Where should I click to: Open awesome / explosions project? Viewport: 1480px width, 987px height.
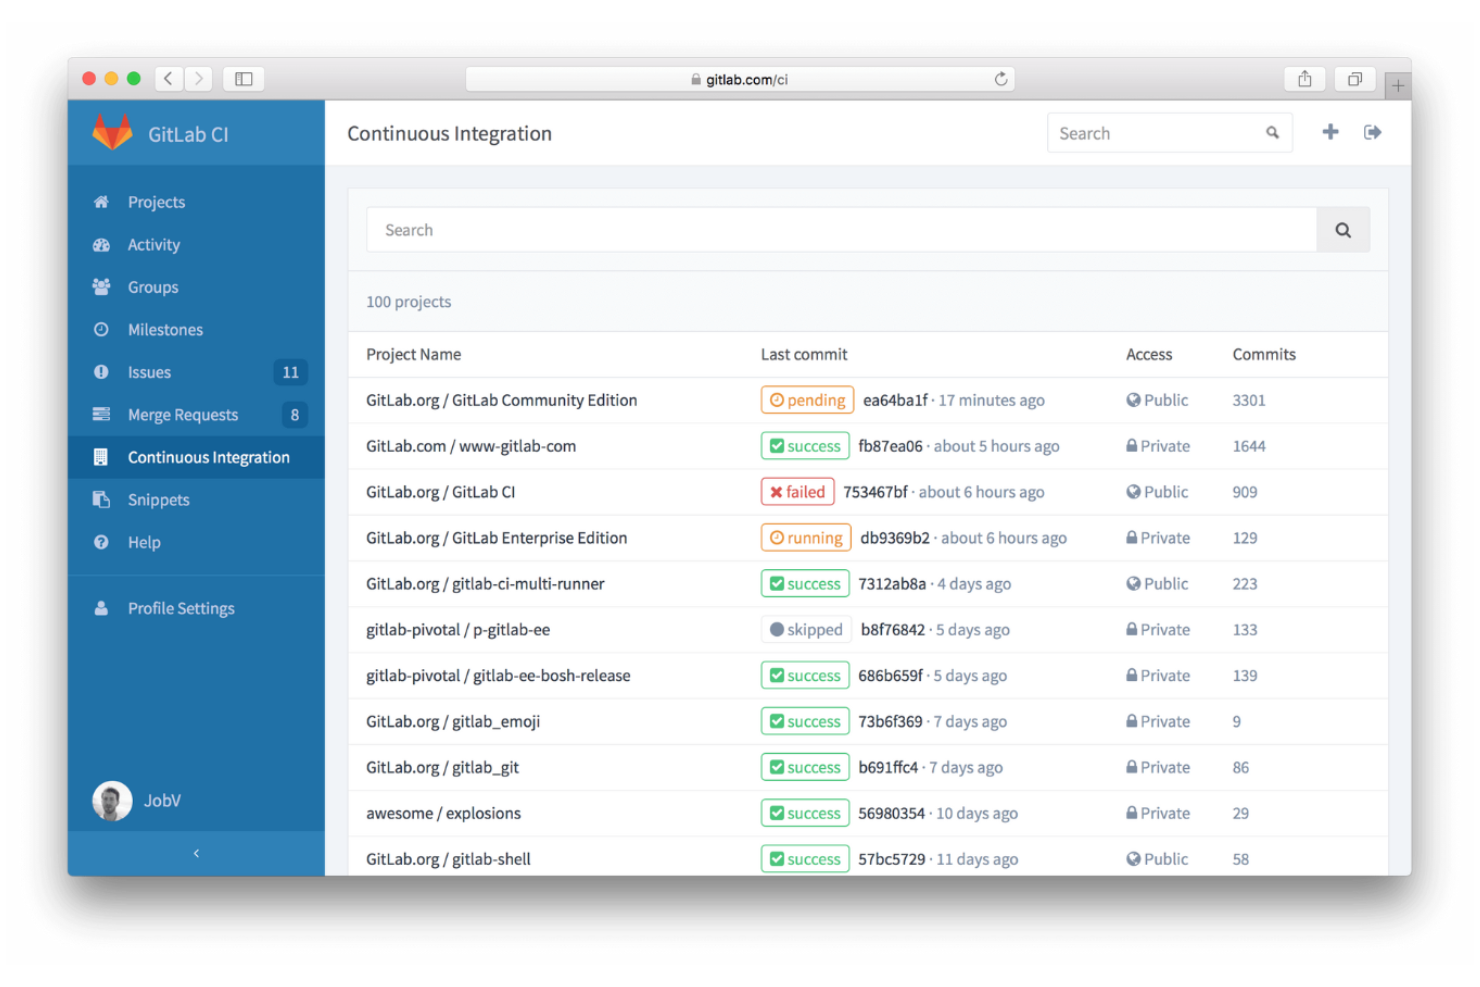pyautogui.click(x=443, y=813)
